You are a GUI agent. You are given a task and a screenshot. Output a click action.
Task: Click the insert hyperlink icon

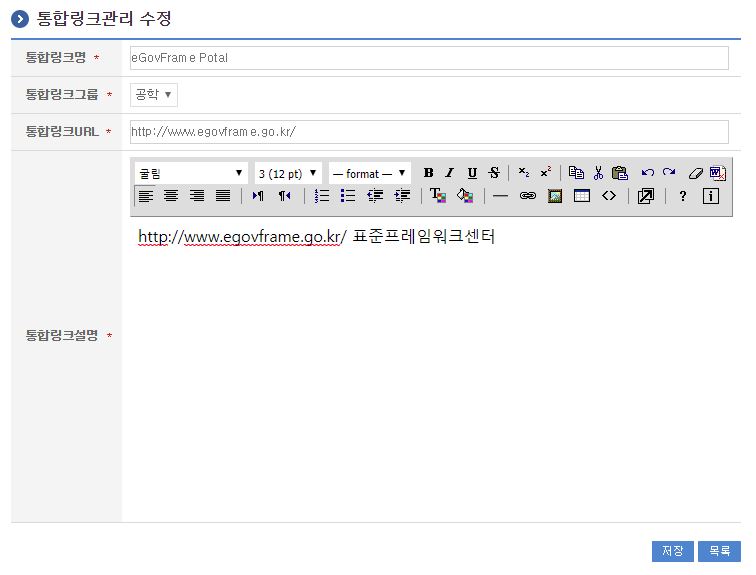coord(527,196)
